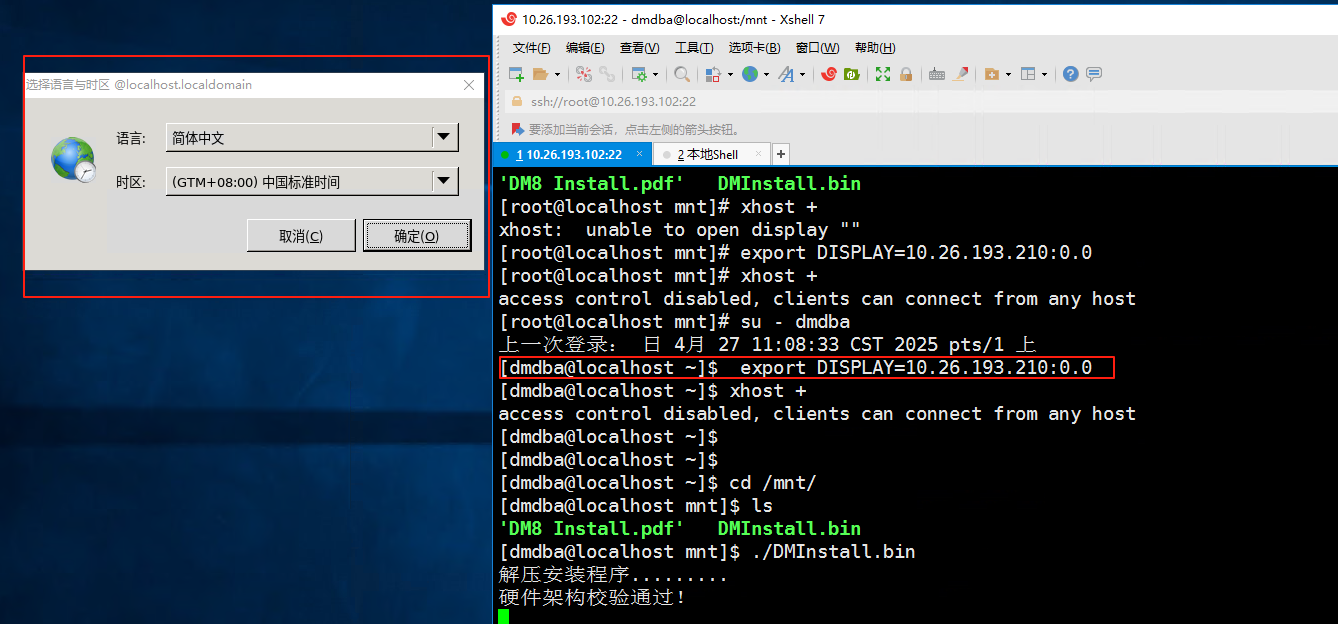Close the 10.26.193.102:22 session tab

coord(640,154)
